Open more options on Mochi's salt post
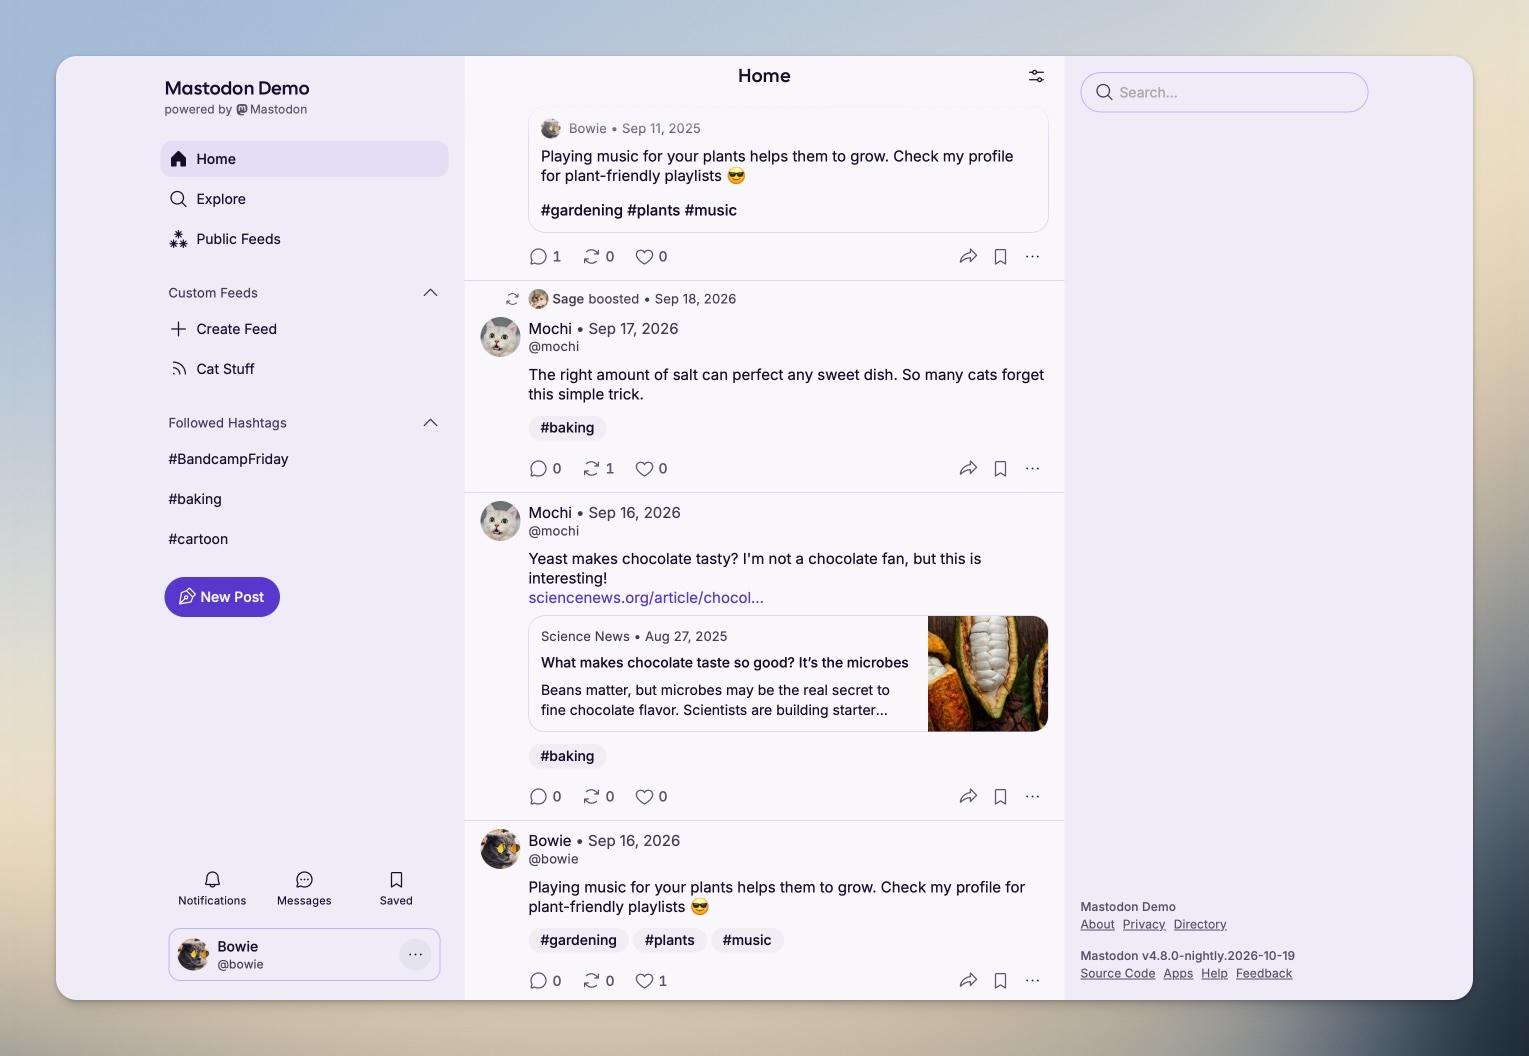Viewport: 1529px width, 1056px height. [x=1032, y=468]
